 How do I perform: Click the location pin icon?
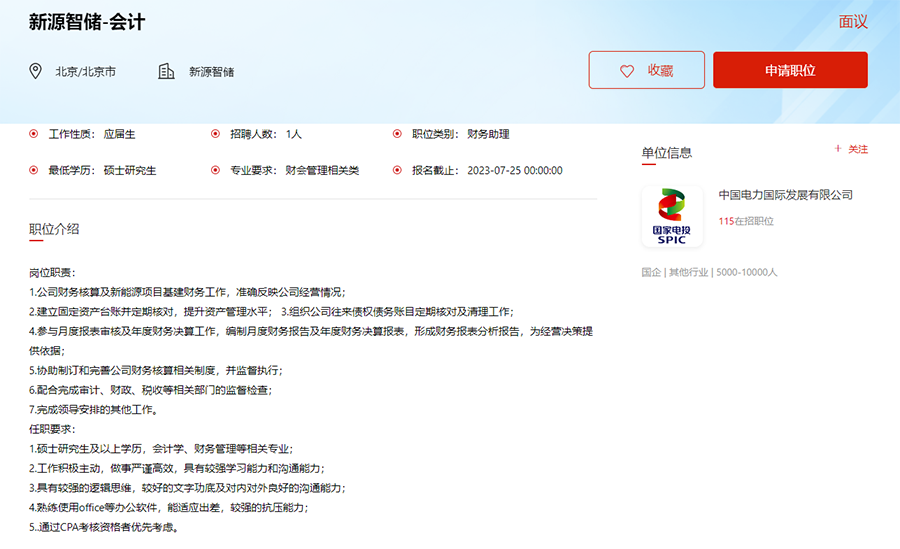[x=36, y=71]
